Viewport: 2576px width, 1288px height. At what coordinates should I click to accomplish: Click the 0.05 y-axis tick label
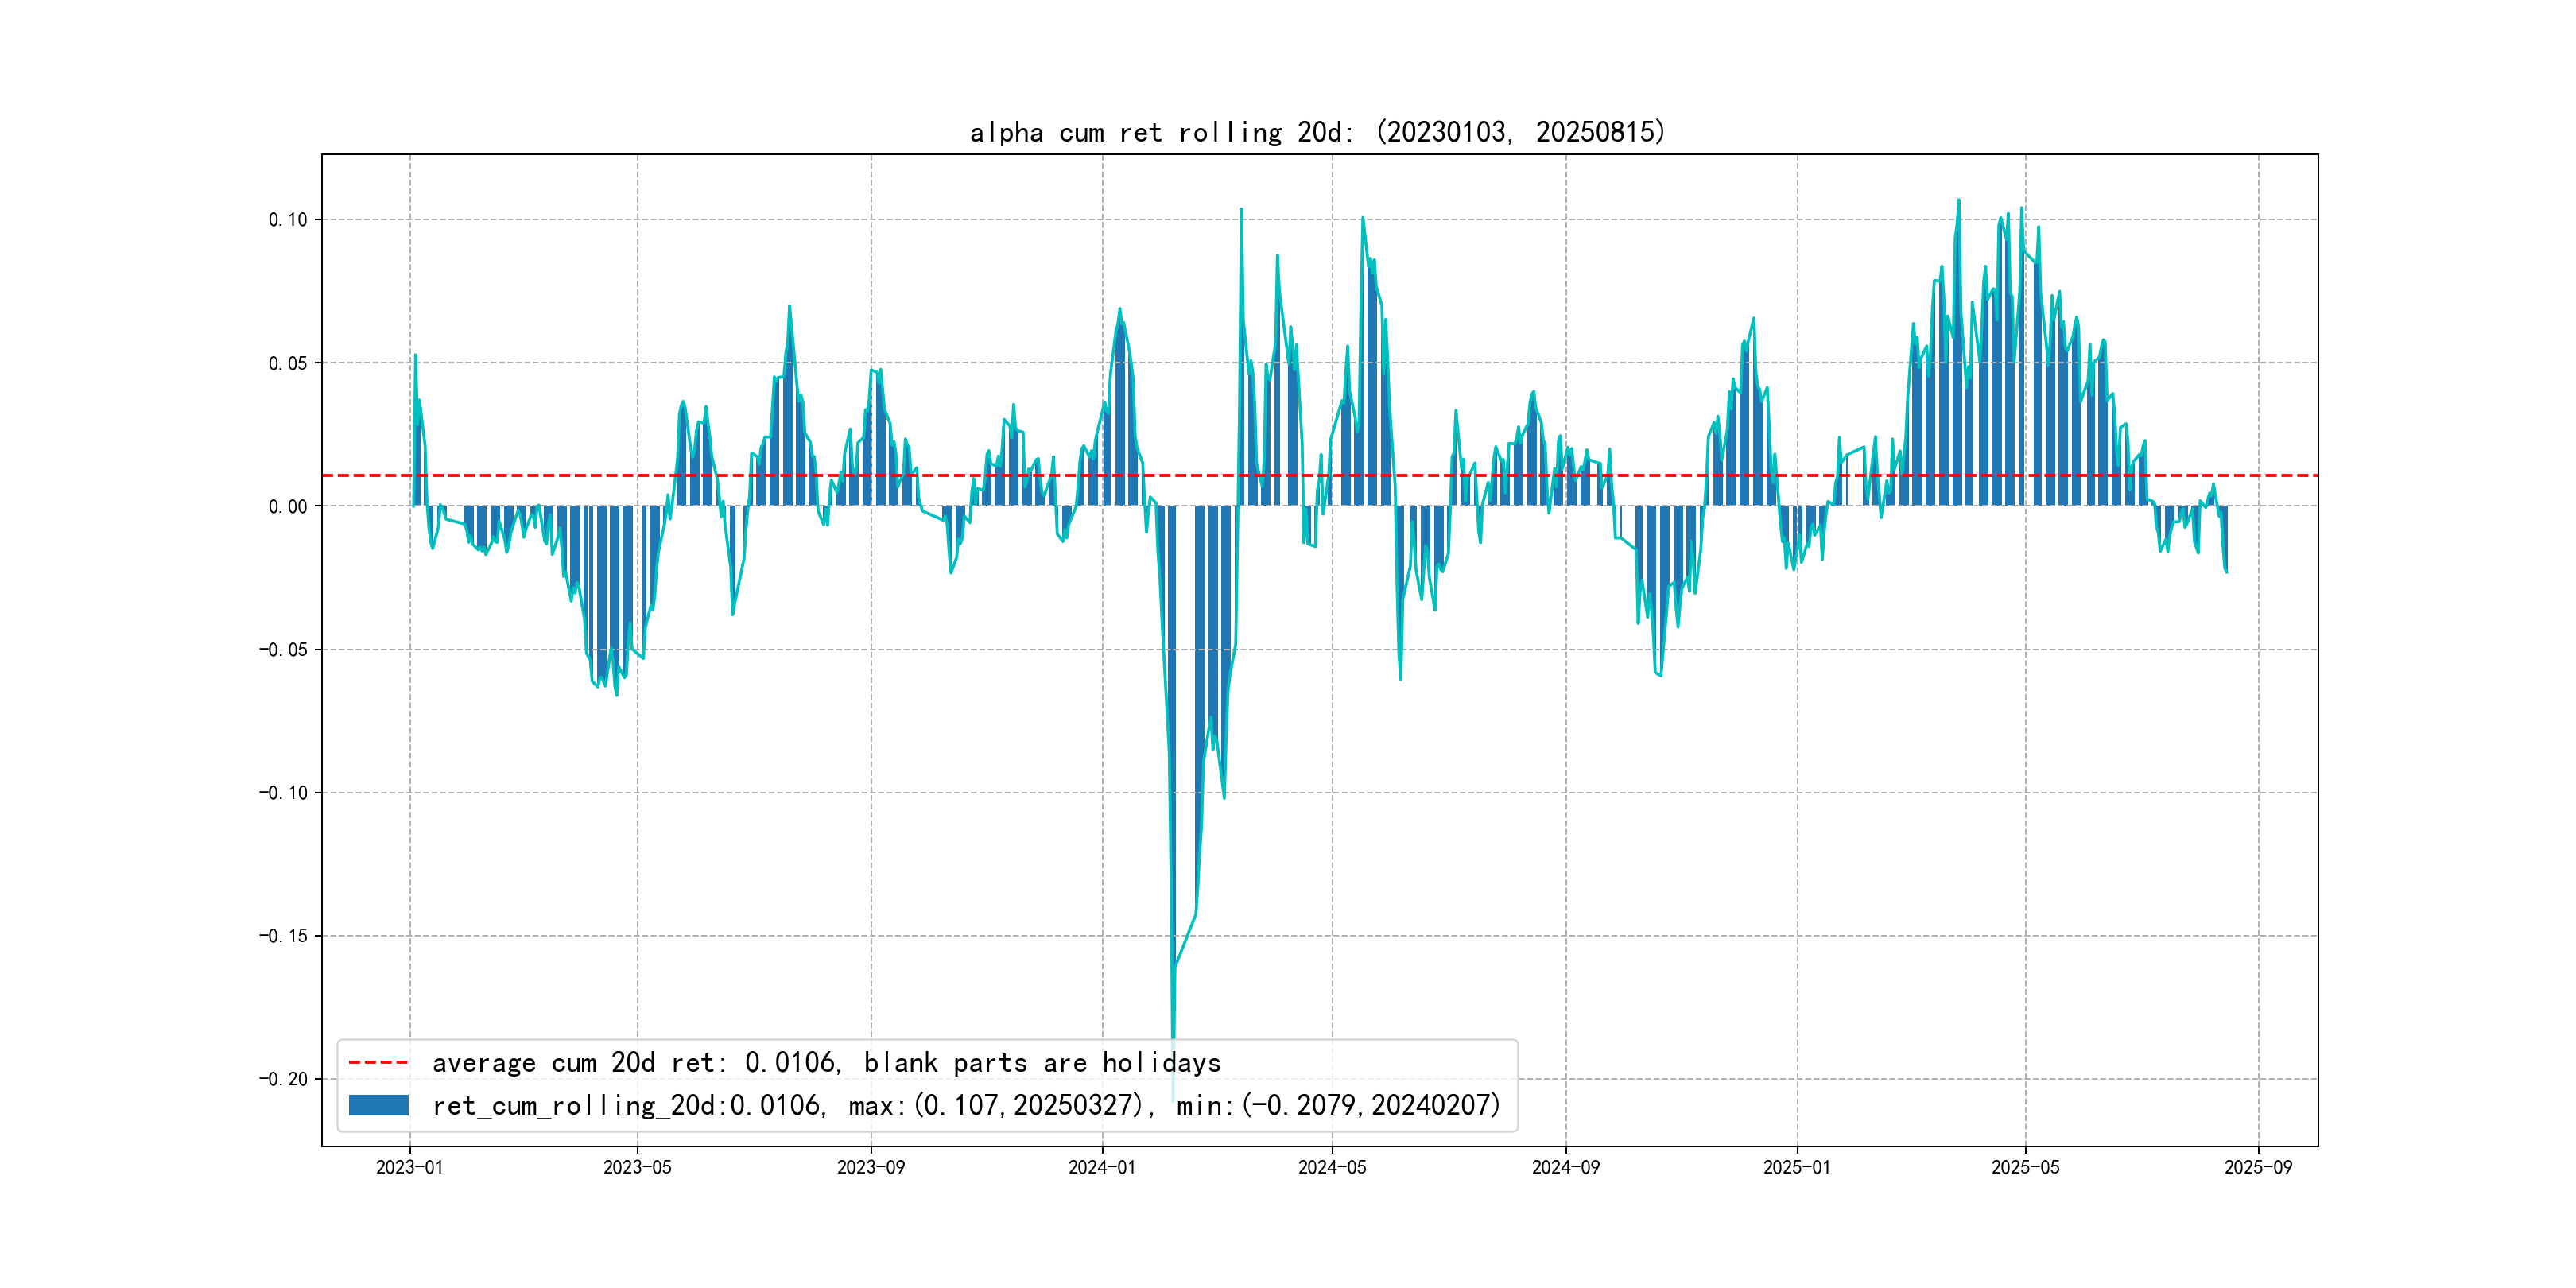tap(288, 363)
